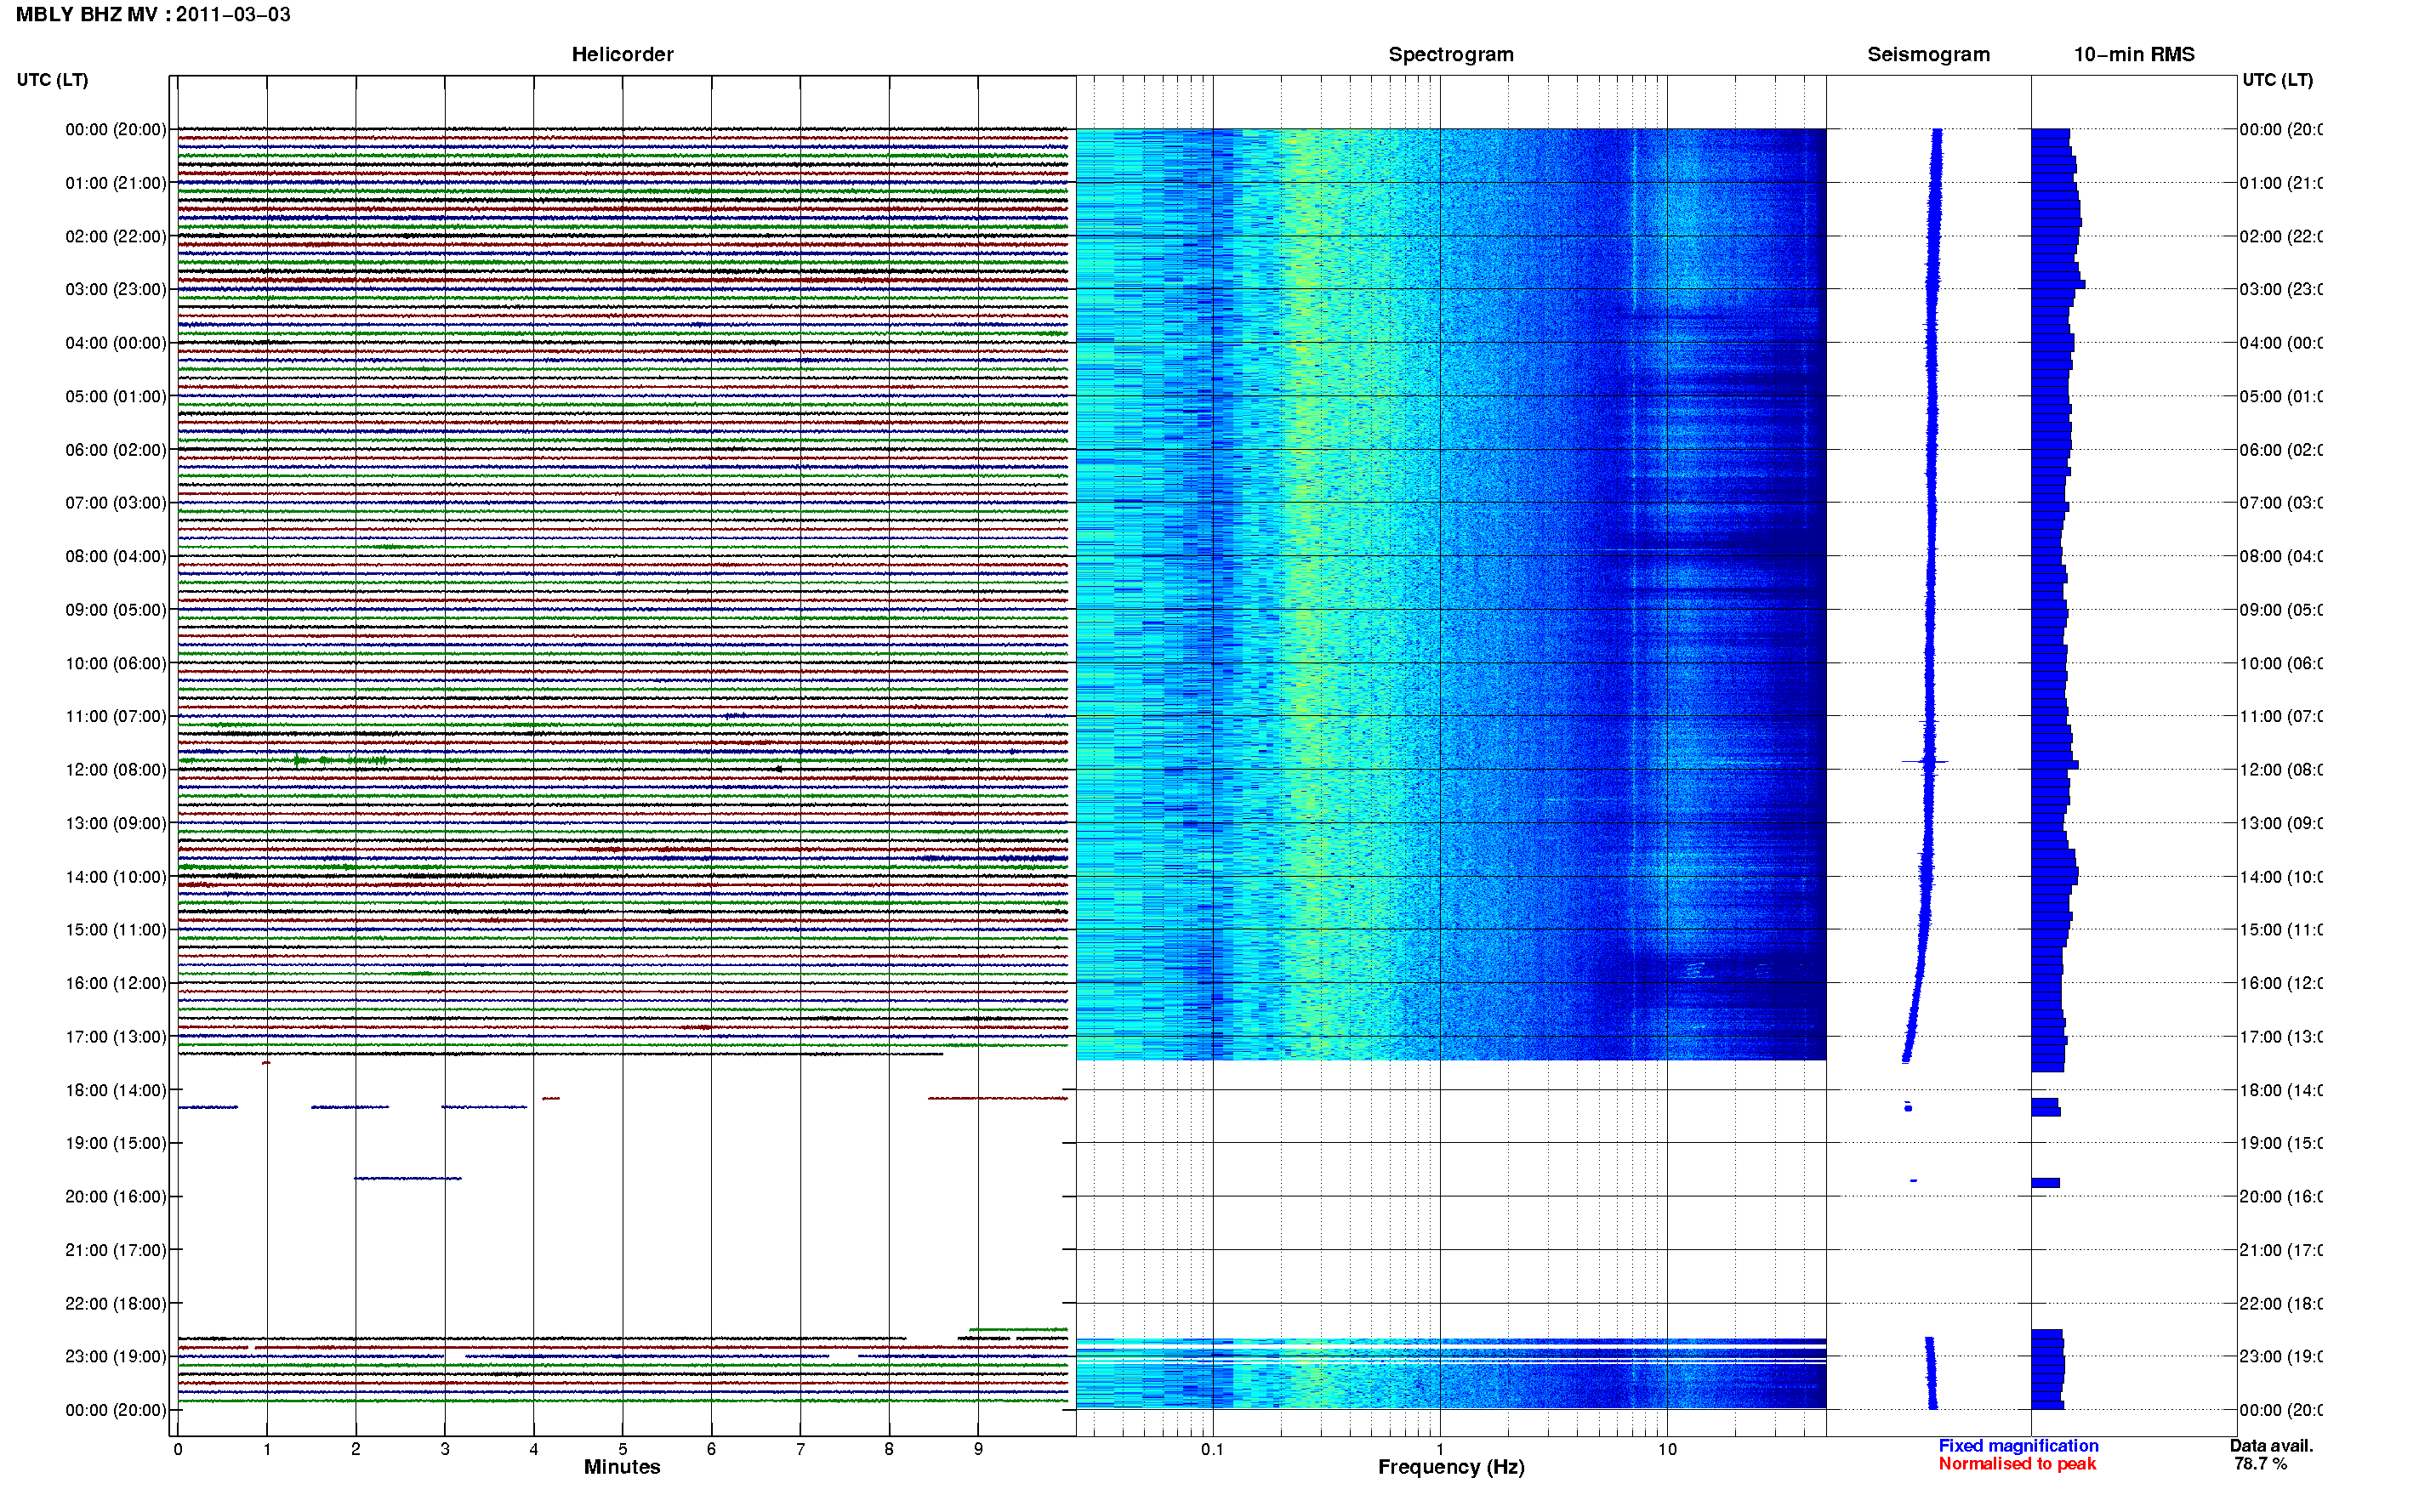Click the tallest RMS bar near 03:00

coord(2058,285)
